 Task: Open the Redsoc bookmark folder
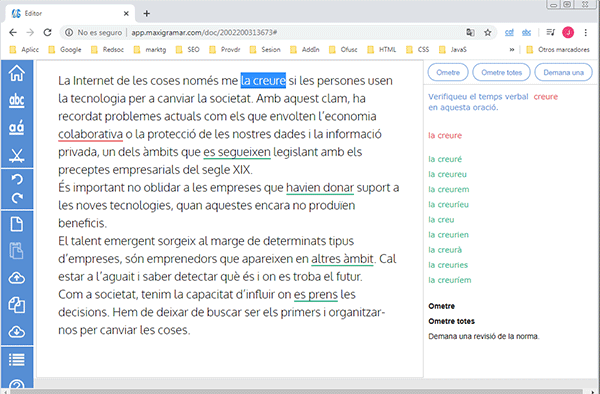point(108,49)
